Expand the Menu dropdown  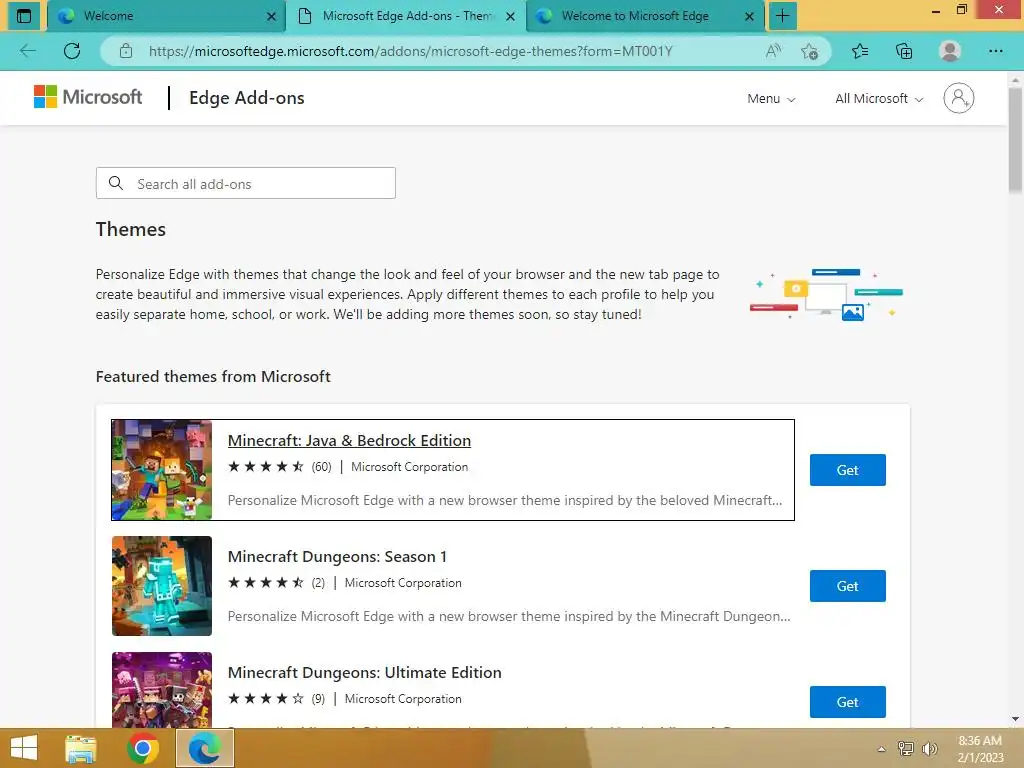[x=771, y=99]
